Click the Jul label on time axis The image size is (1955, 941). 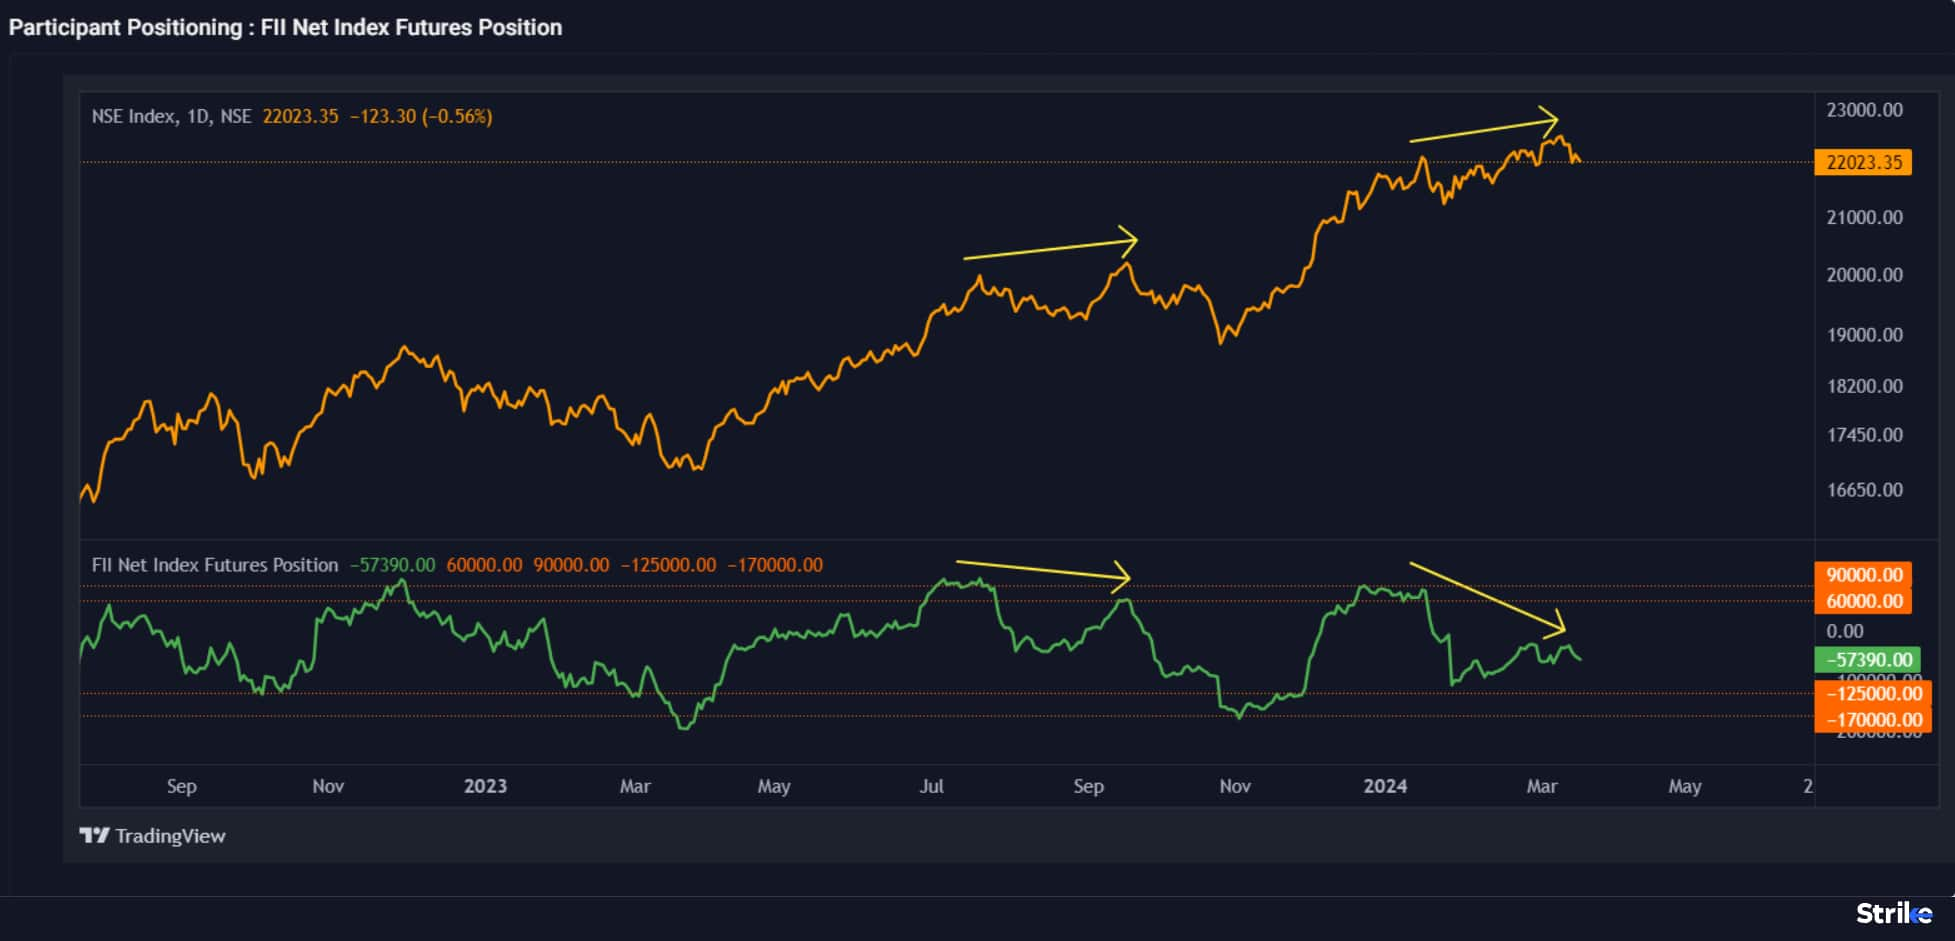931,786
